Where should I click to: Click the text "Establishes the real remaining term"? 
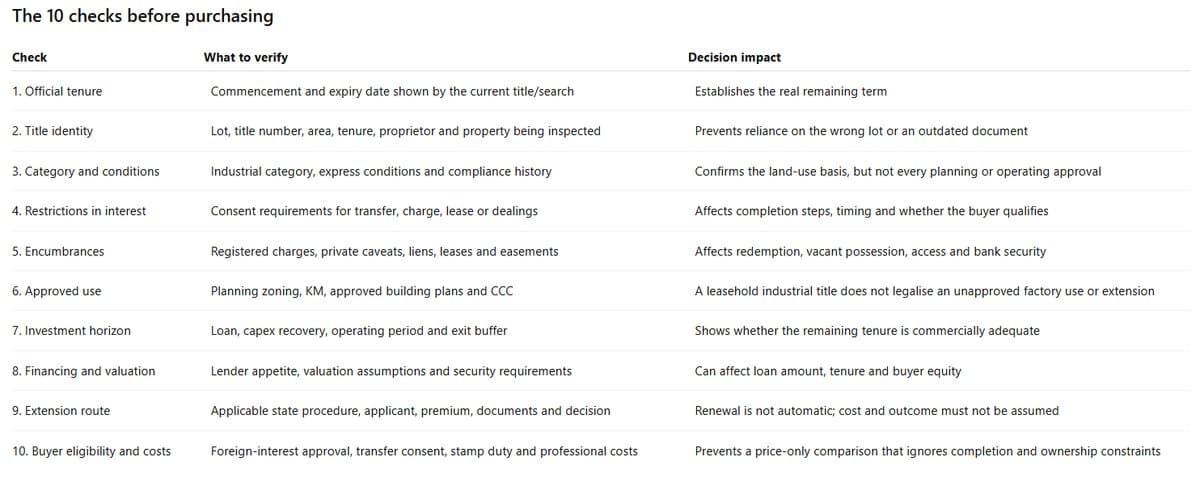791,92
